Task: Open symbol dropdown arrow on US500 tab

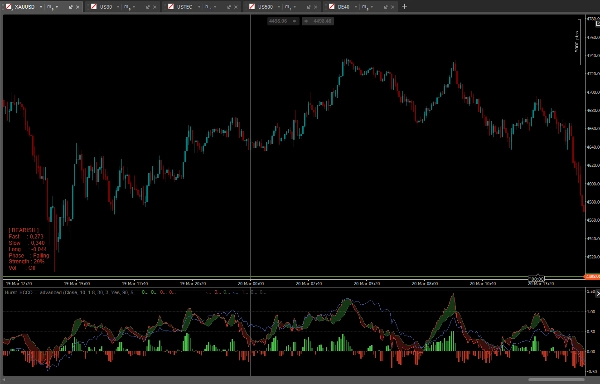Action: [279, 7]
